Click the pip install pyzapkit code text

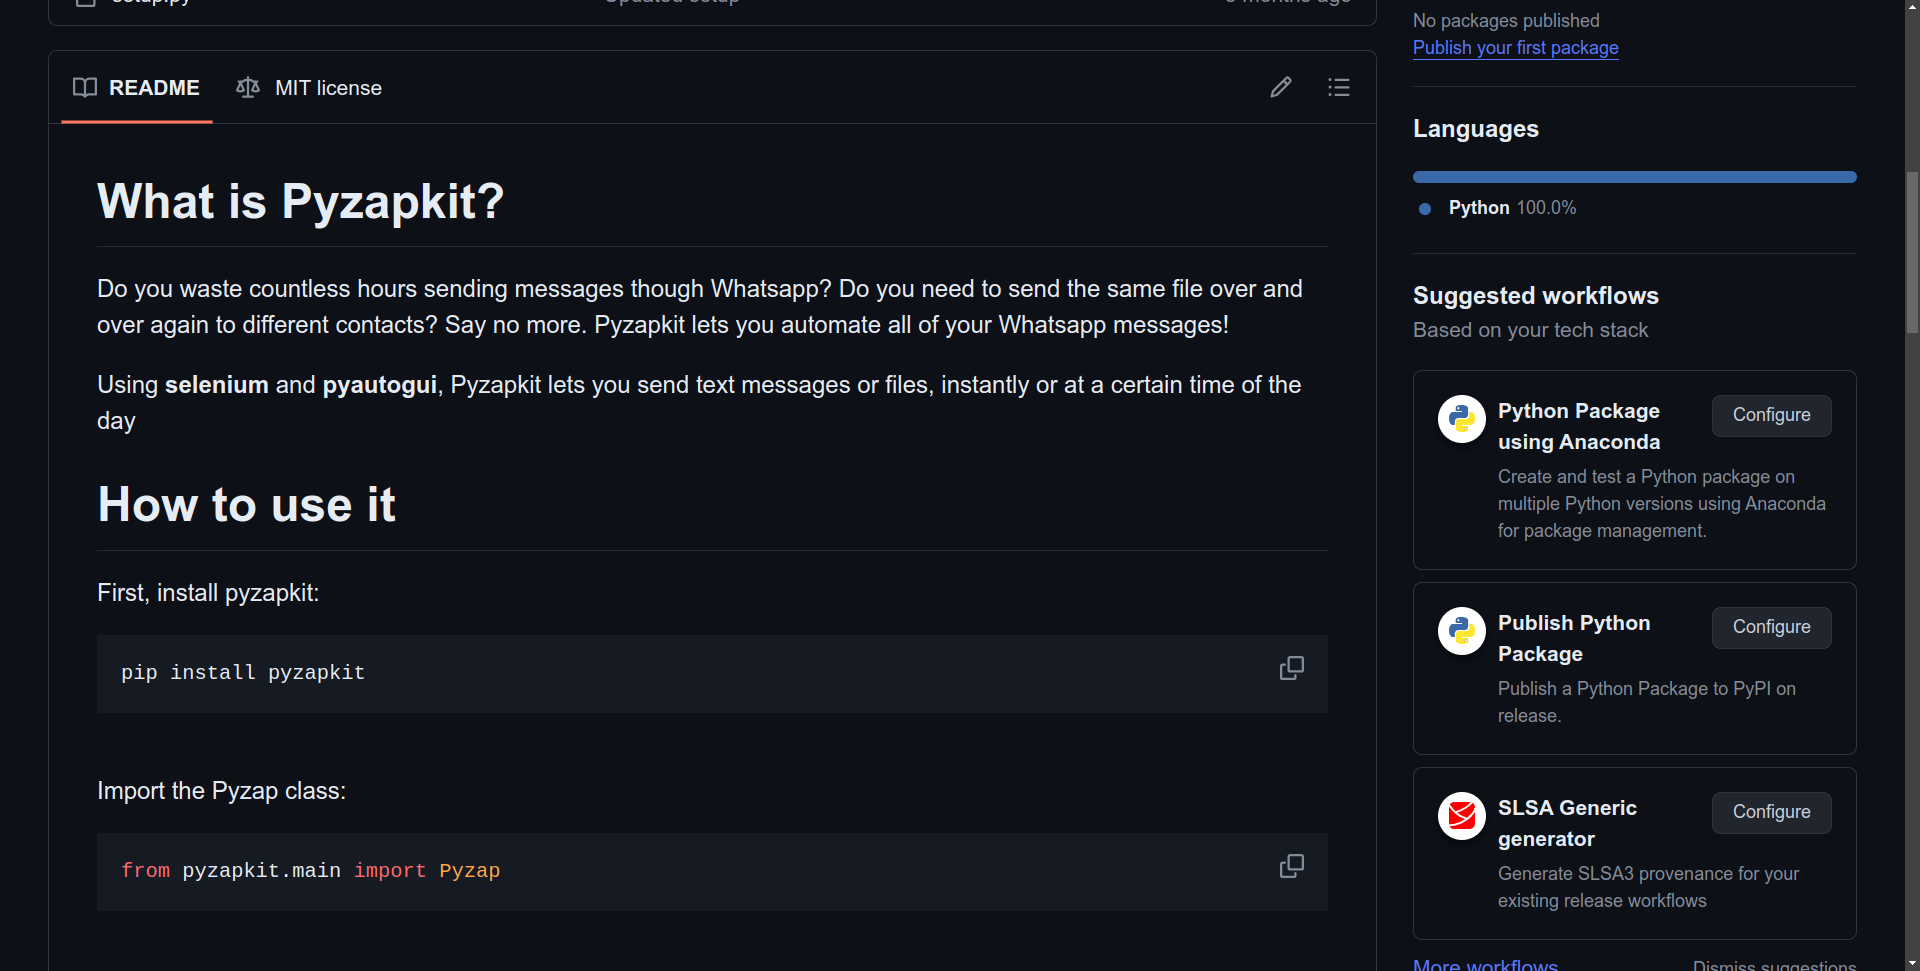243,673
